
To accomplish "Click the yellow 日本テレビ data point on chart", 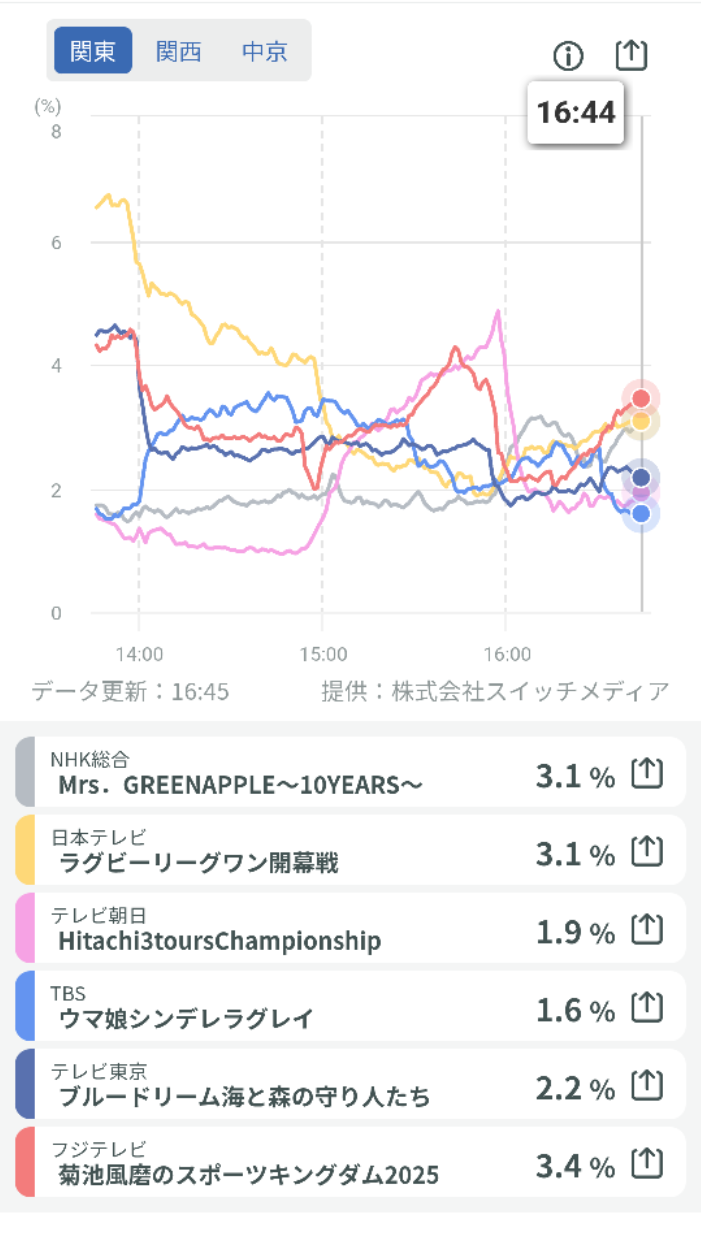I will [641, 421].
